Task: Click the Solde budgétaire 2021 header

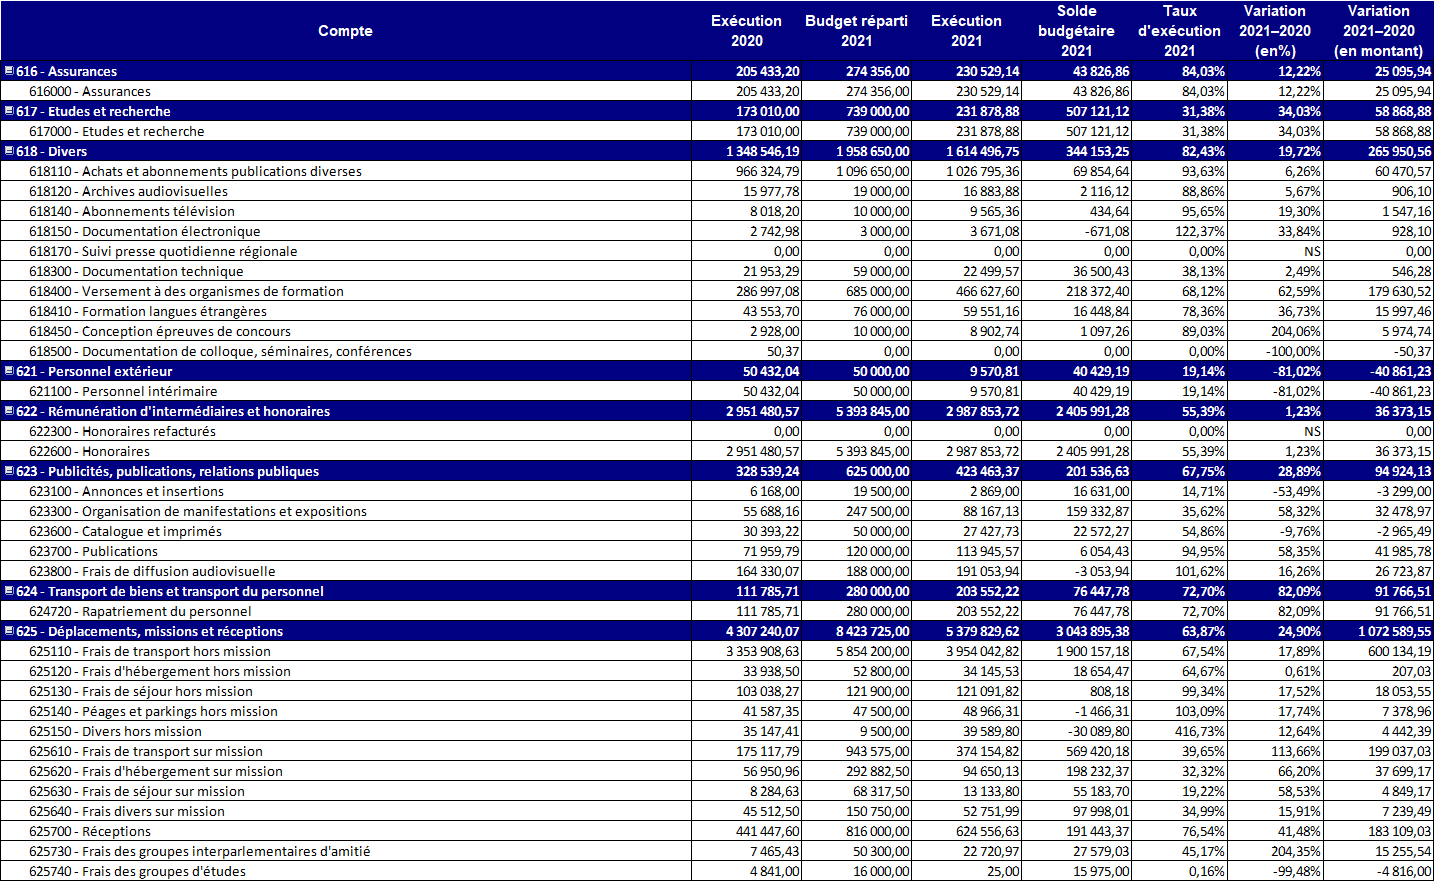Action: click(x=1076, y=31)
